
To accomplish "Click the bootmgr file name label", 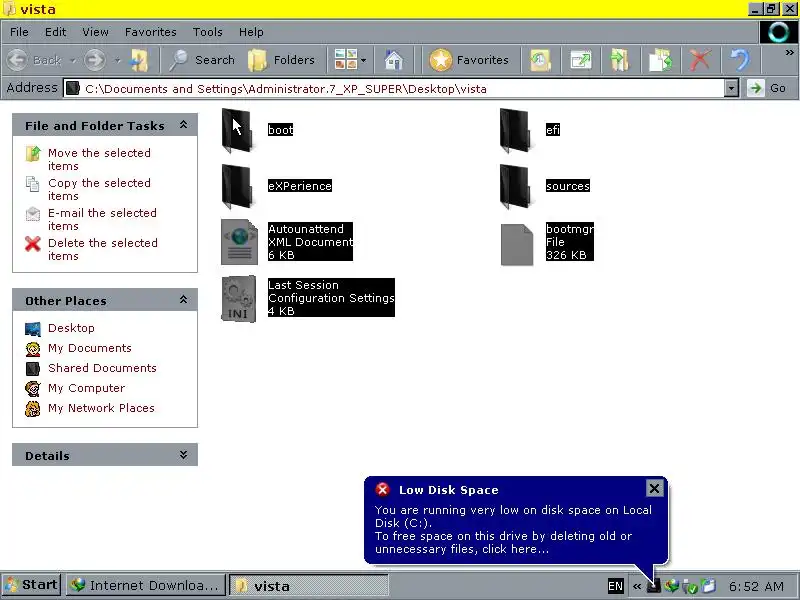I will pos(569,229).
